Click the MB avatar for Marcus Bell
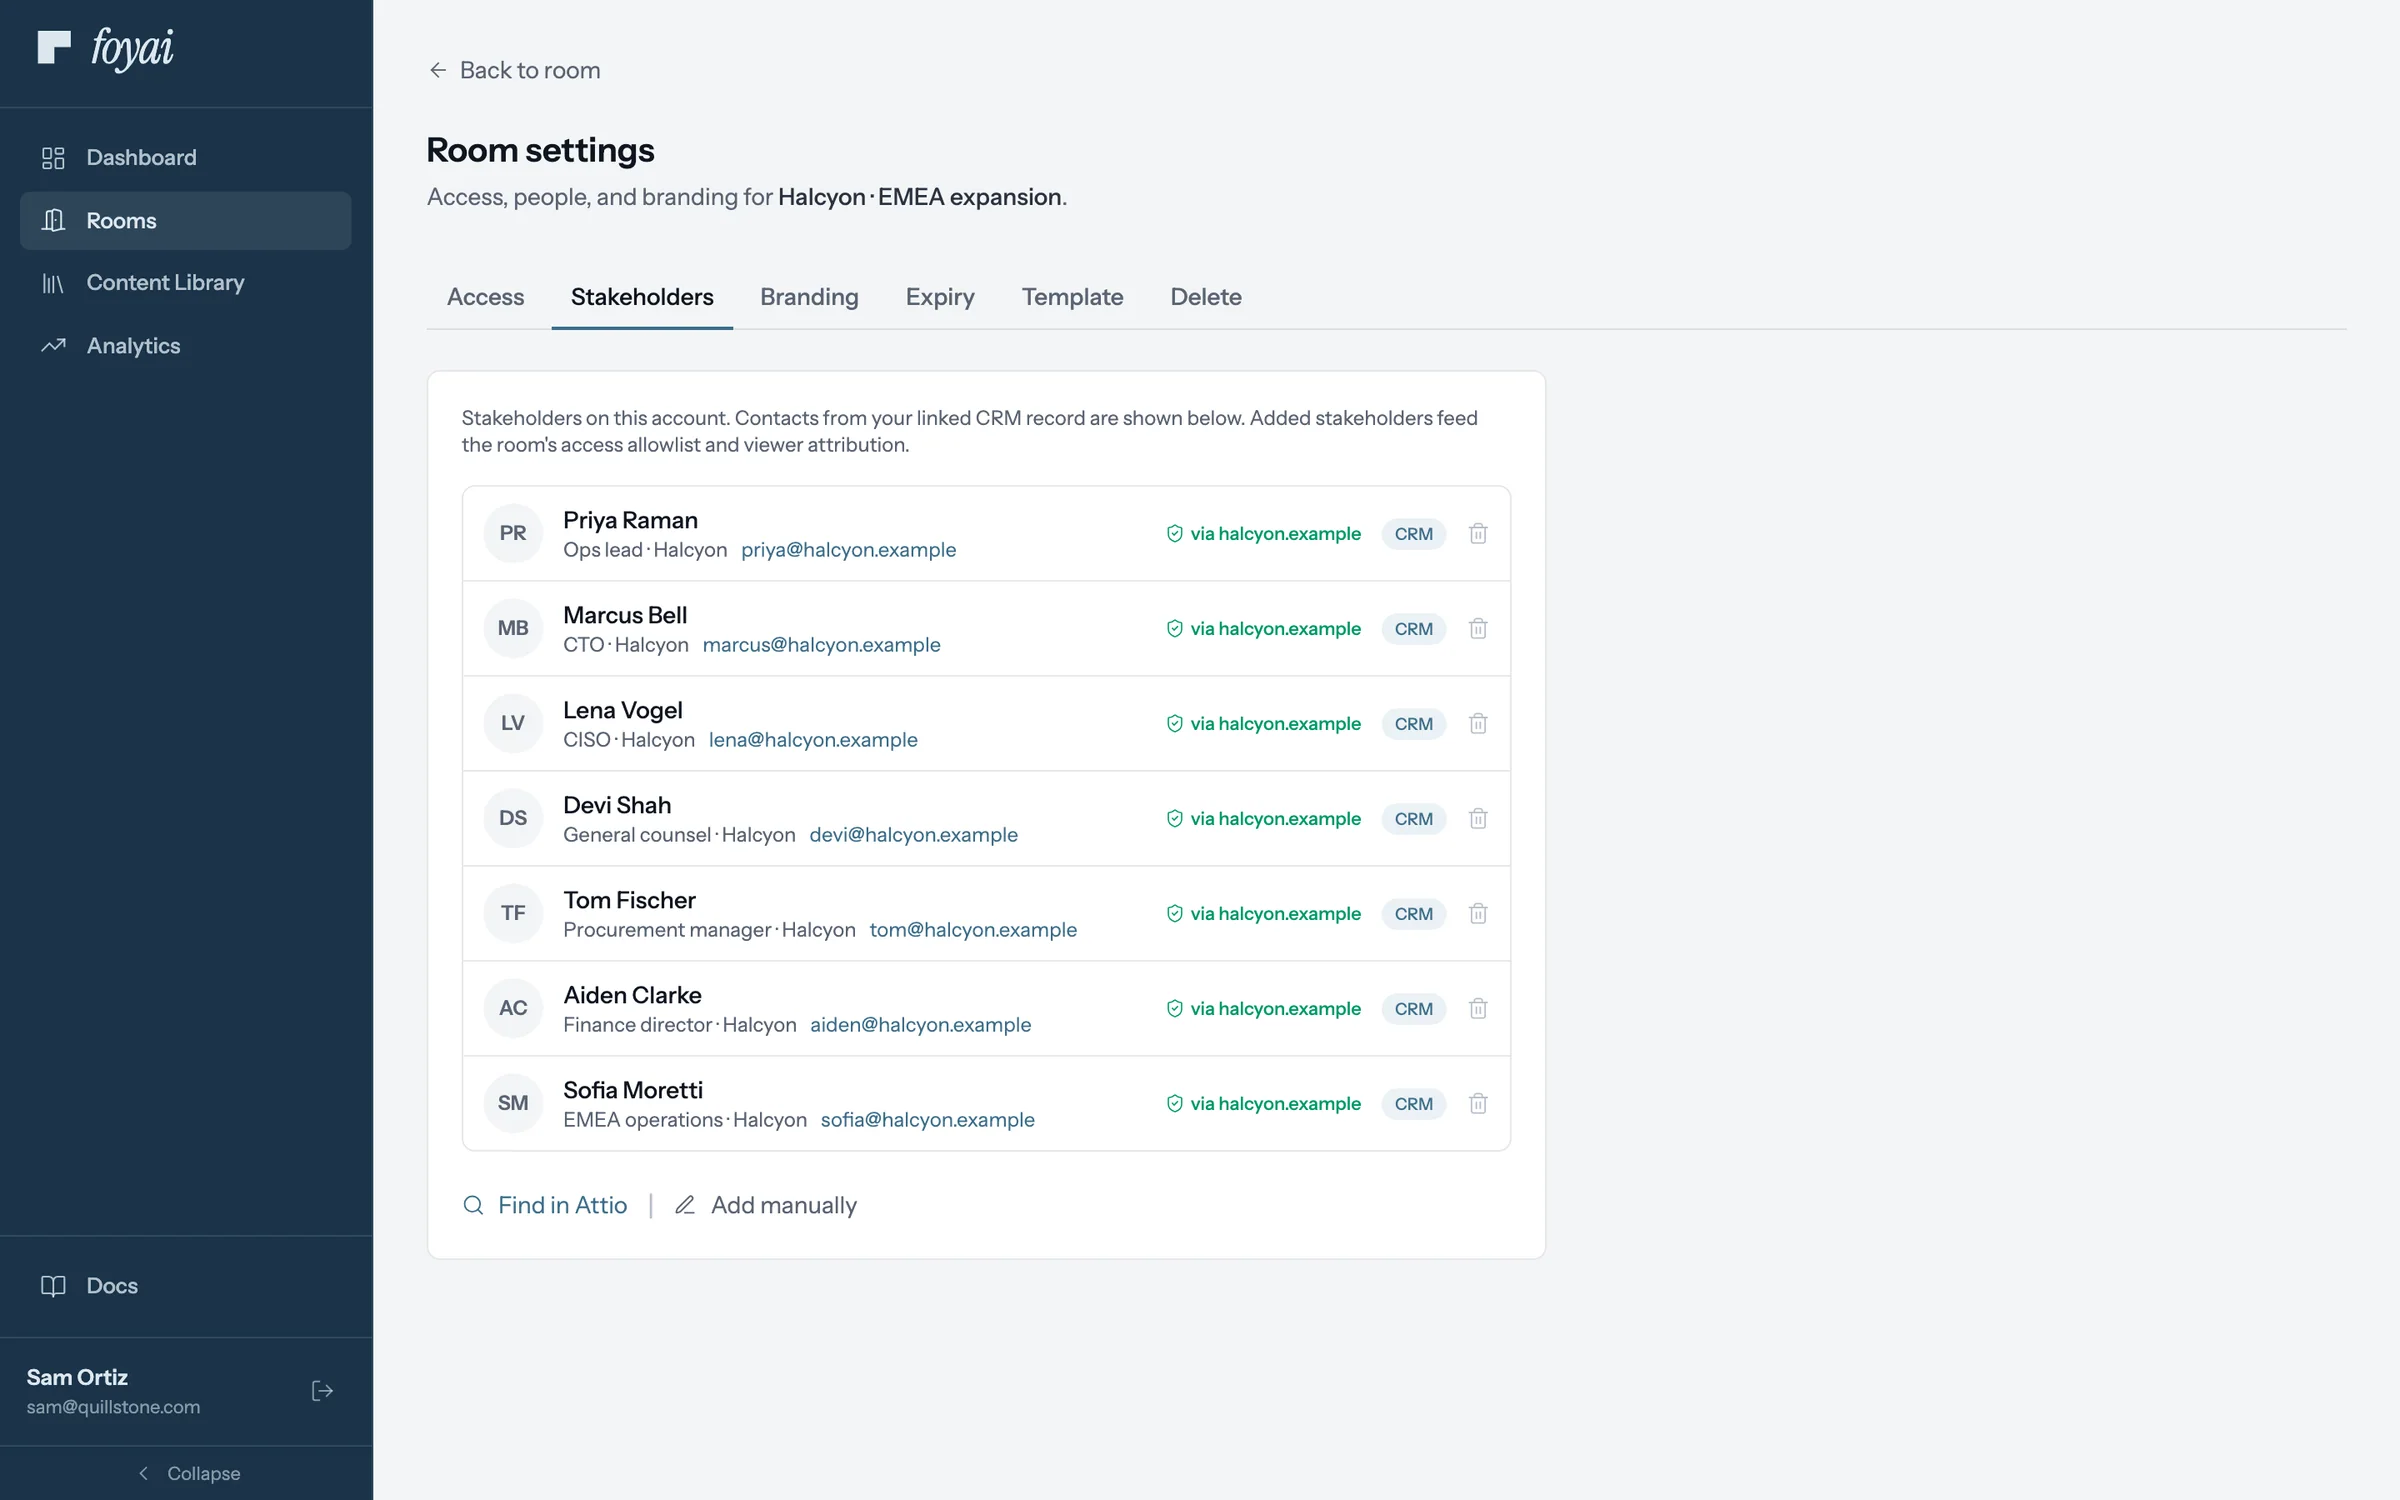The width and height of the screenshot is (2400, 1500). point(513,628)
